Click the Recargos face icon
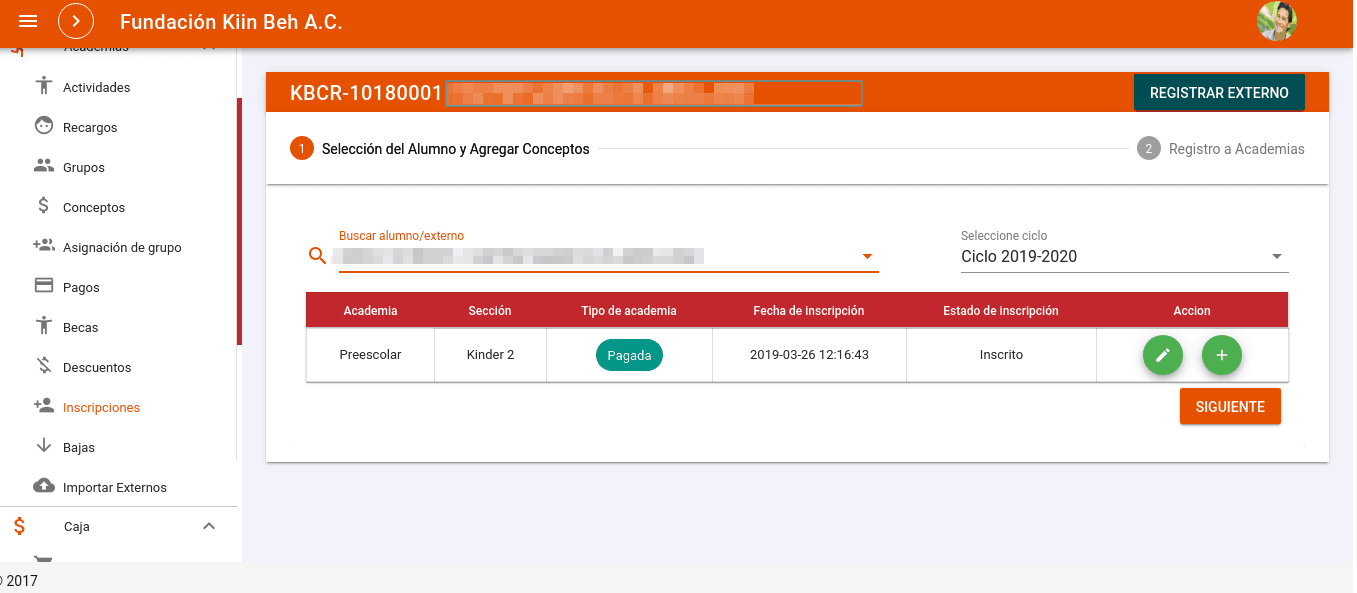1357x593 pixels. (x=43, y=127)
